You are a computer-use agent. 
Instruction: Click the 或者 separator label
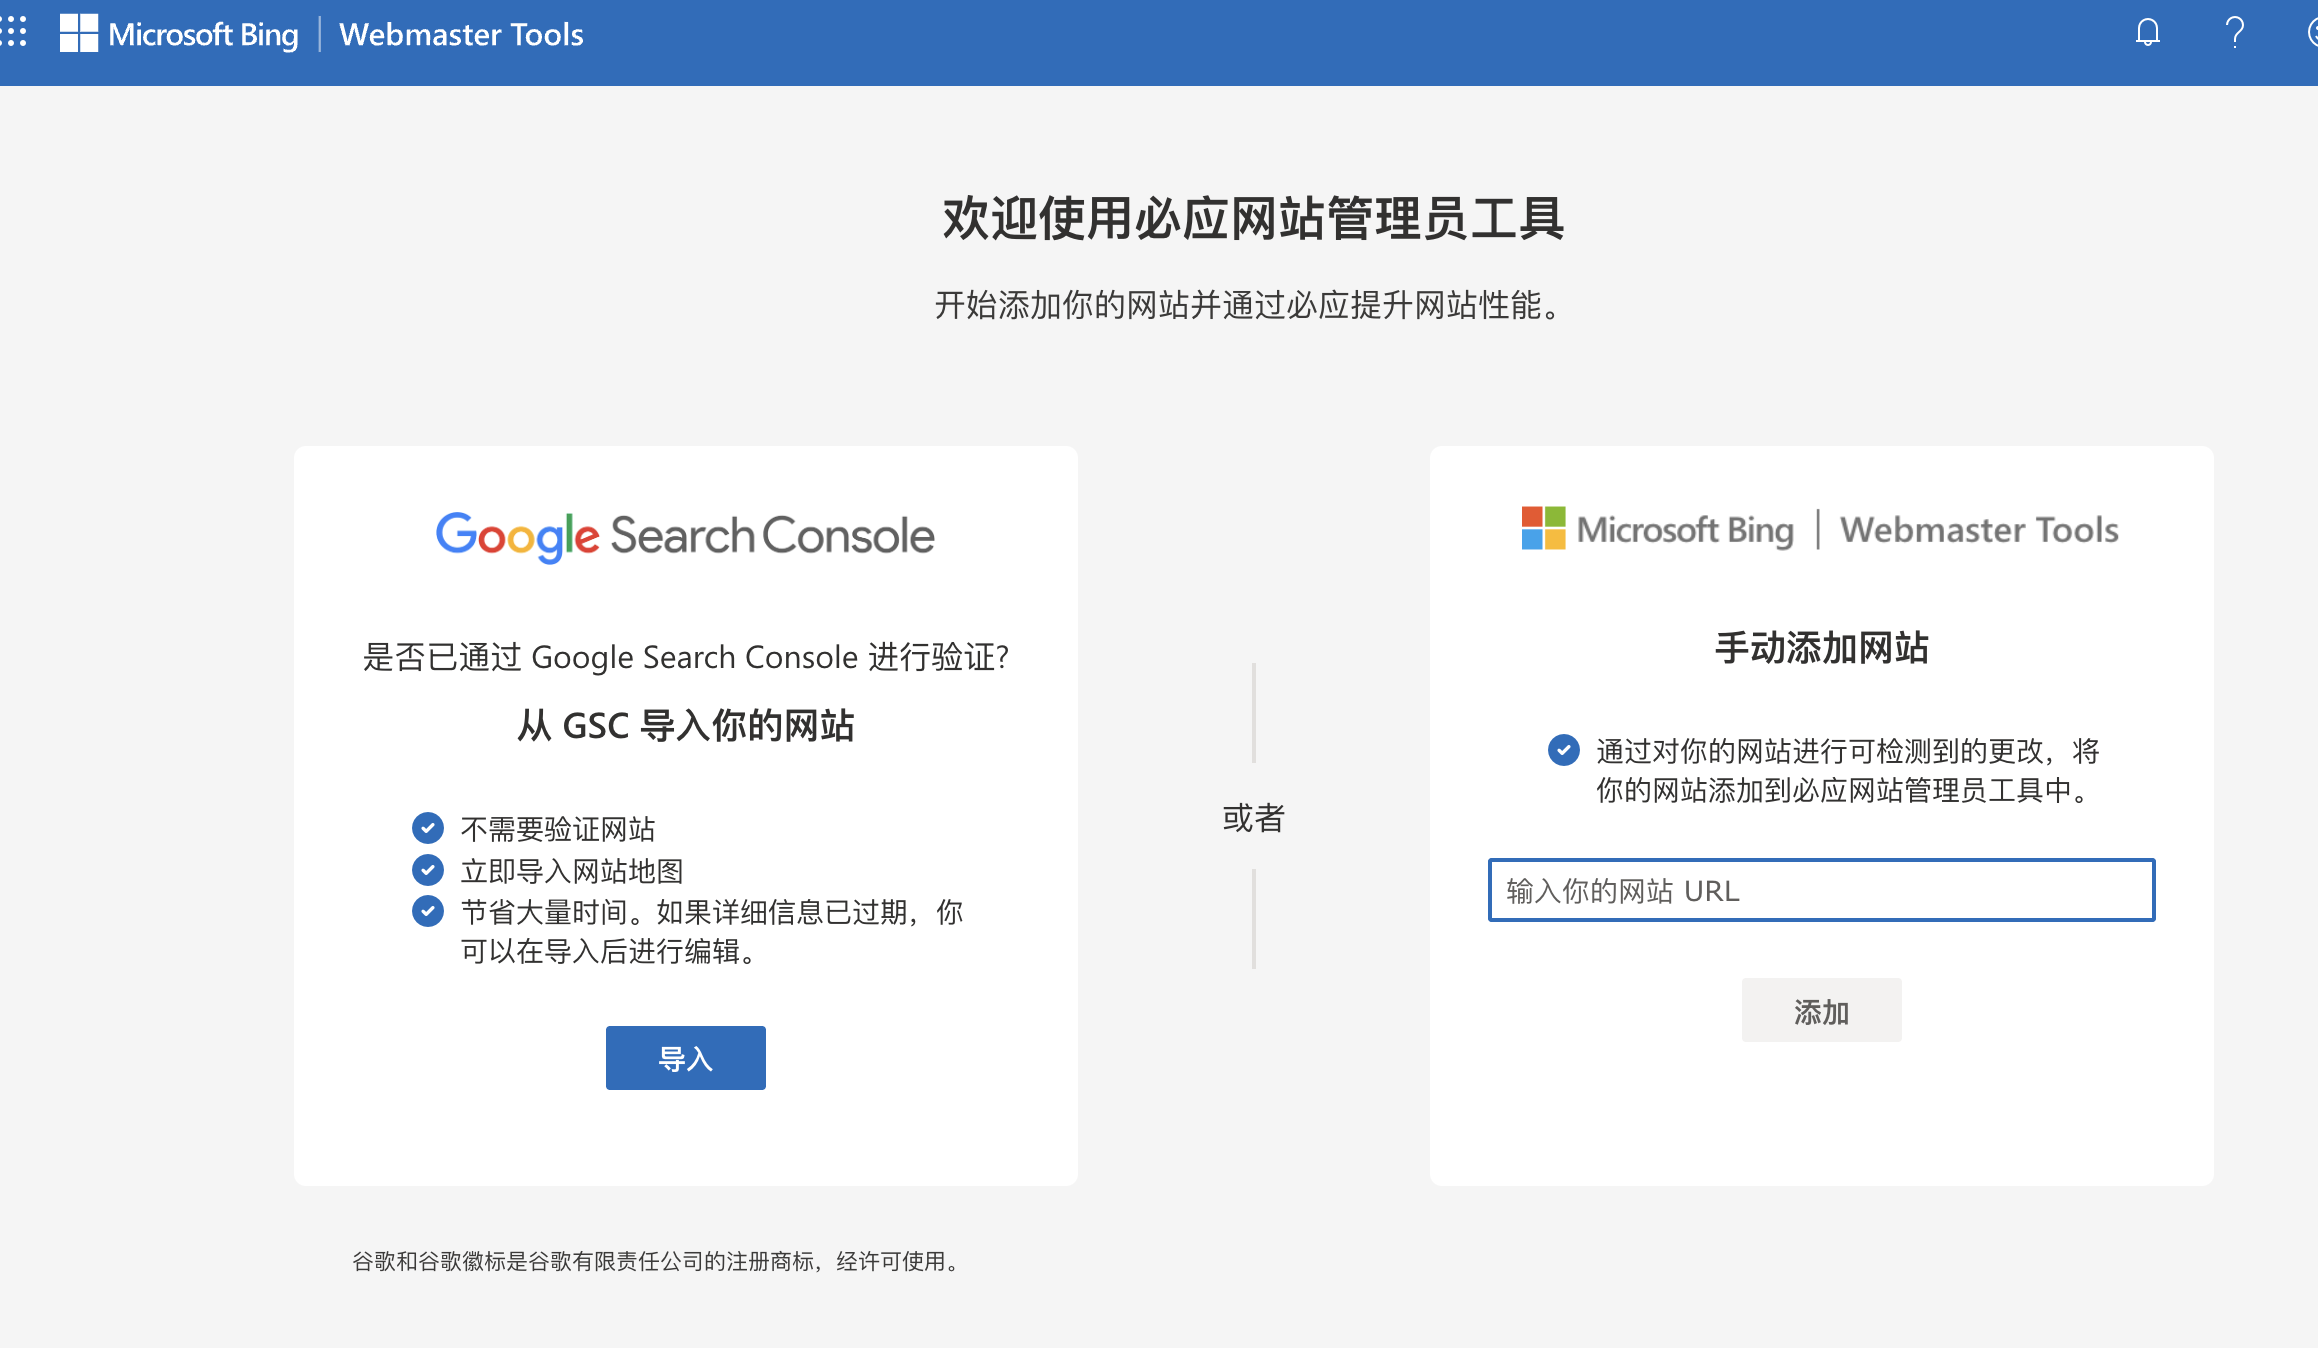(x=1254, y=818)
